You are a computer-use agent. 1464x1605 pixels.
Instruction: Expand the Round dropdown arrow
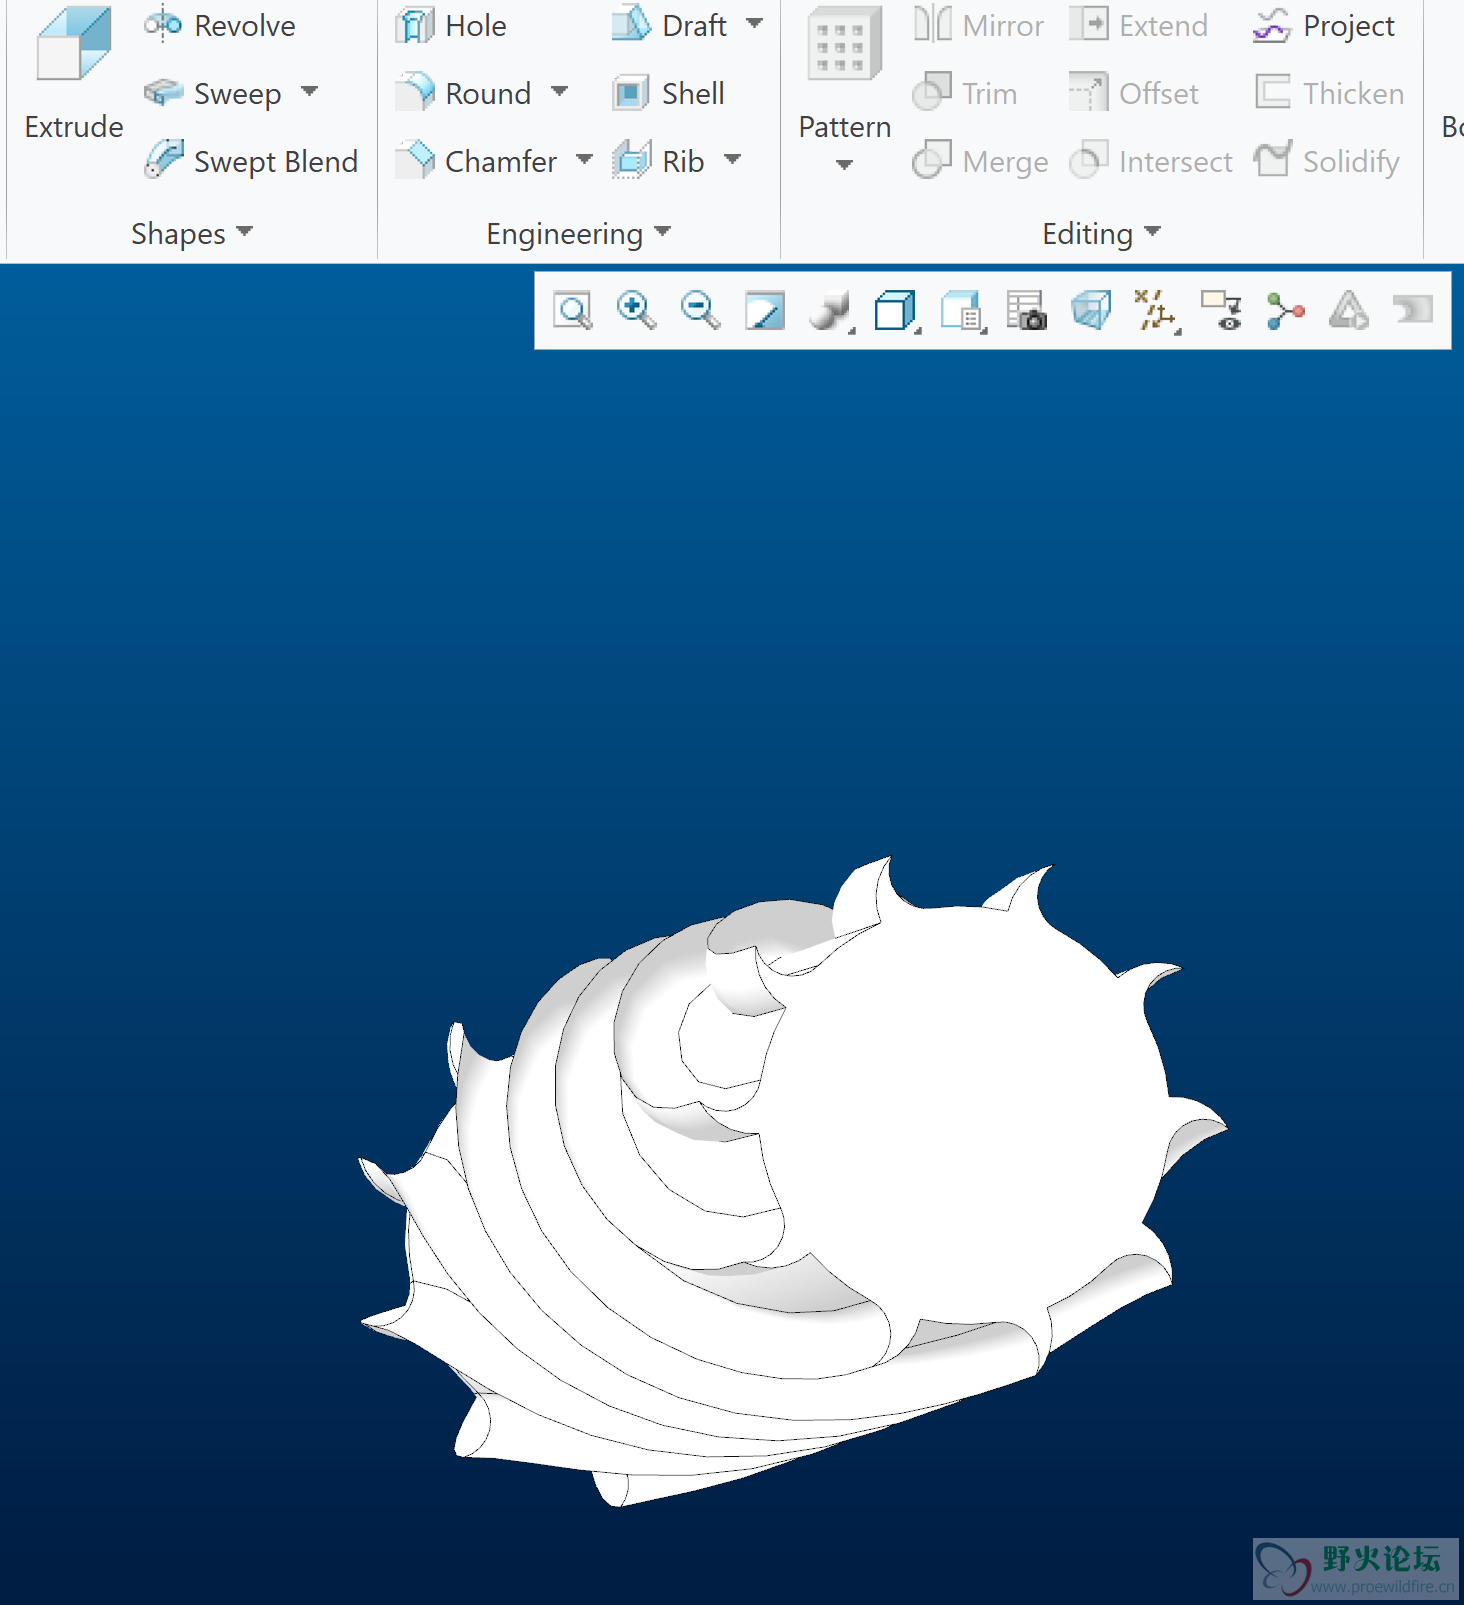559,92
